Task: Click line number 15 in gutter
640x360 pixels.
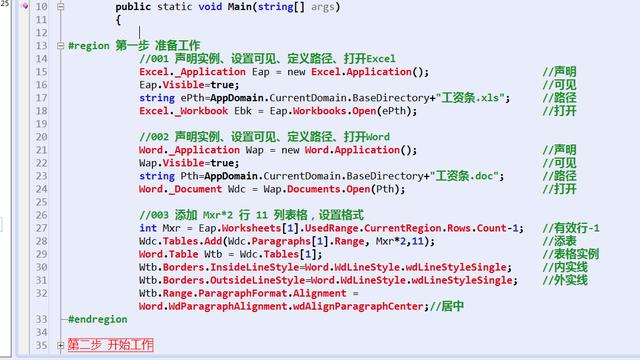Action: click(41, 72)
